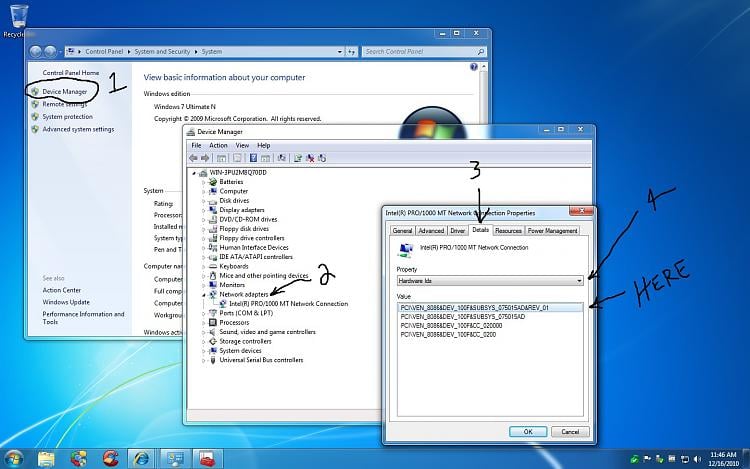Click System and Security breadcrumb segment
The width and height of the screenshot is (750, 469).
coord(162,52)
